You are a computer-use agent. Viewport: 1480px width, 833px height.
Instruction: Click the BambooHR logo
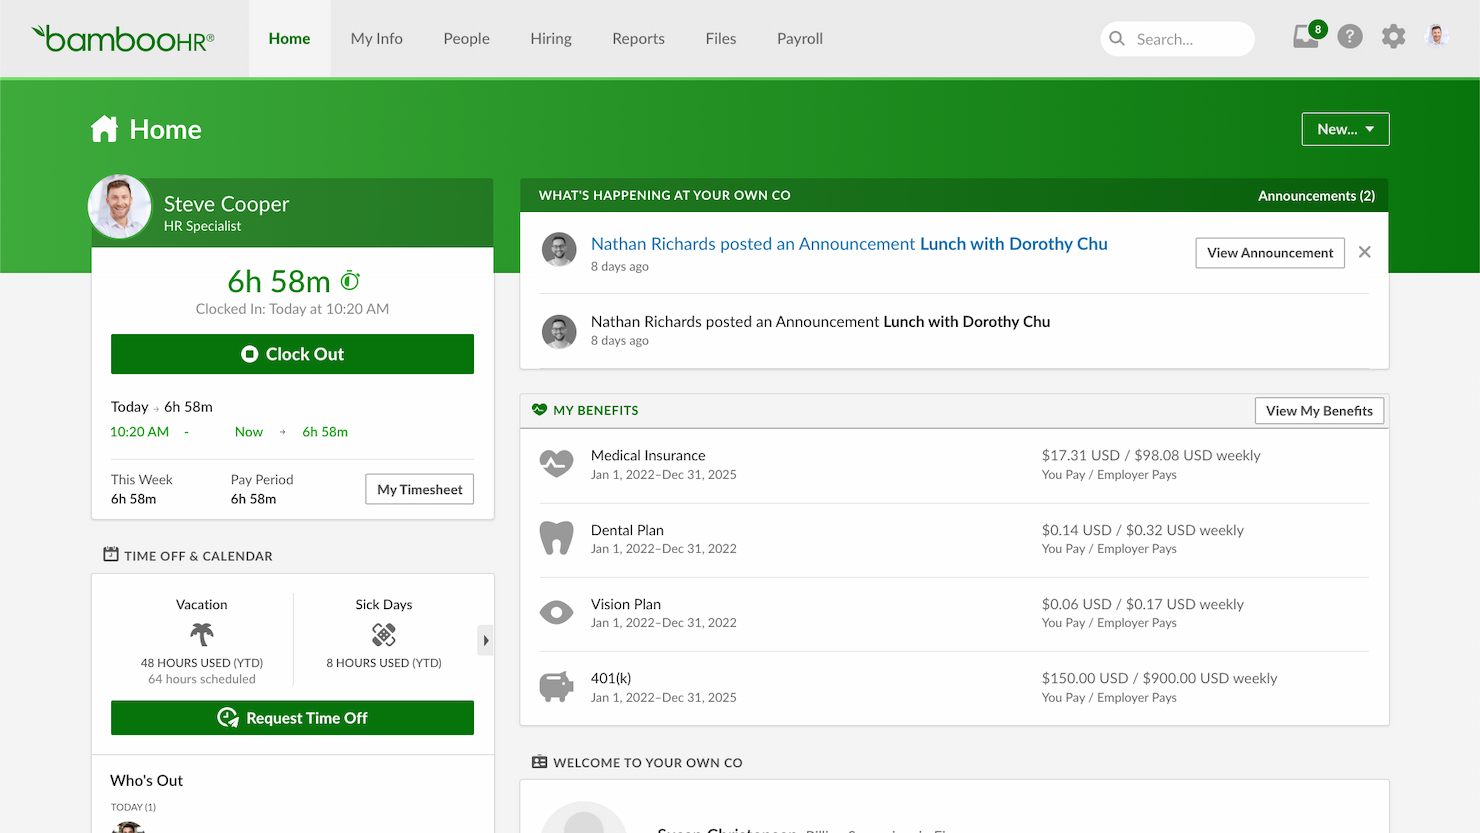pos(122,38)
